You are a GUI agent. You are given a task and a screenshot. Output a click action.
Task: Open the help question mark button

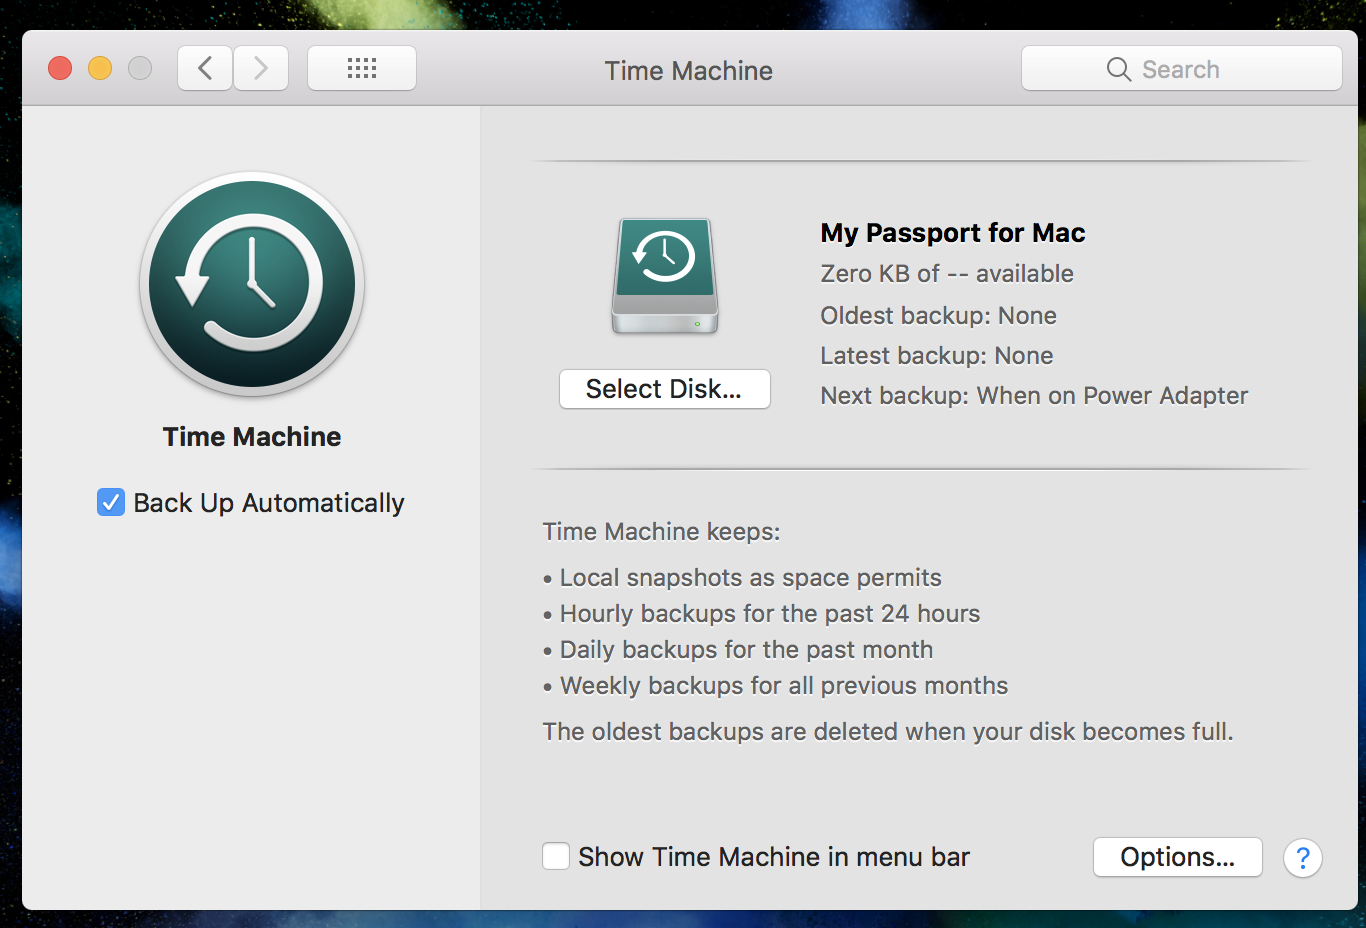pyautogui.click(x=1302, y=858)
